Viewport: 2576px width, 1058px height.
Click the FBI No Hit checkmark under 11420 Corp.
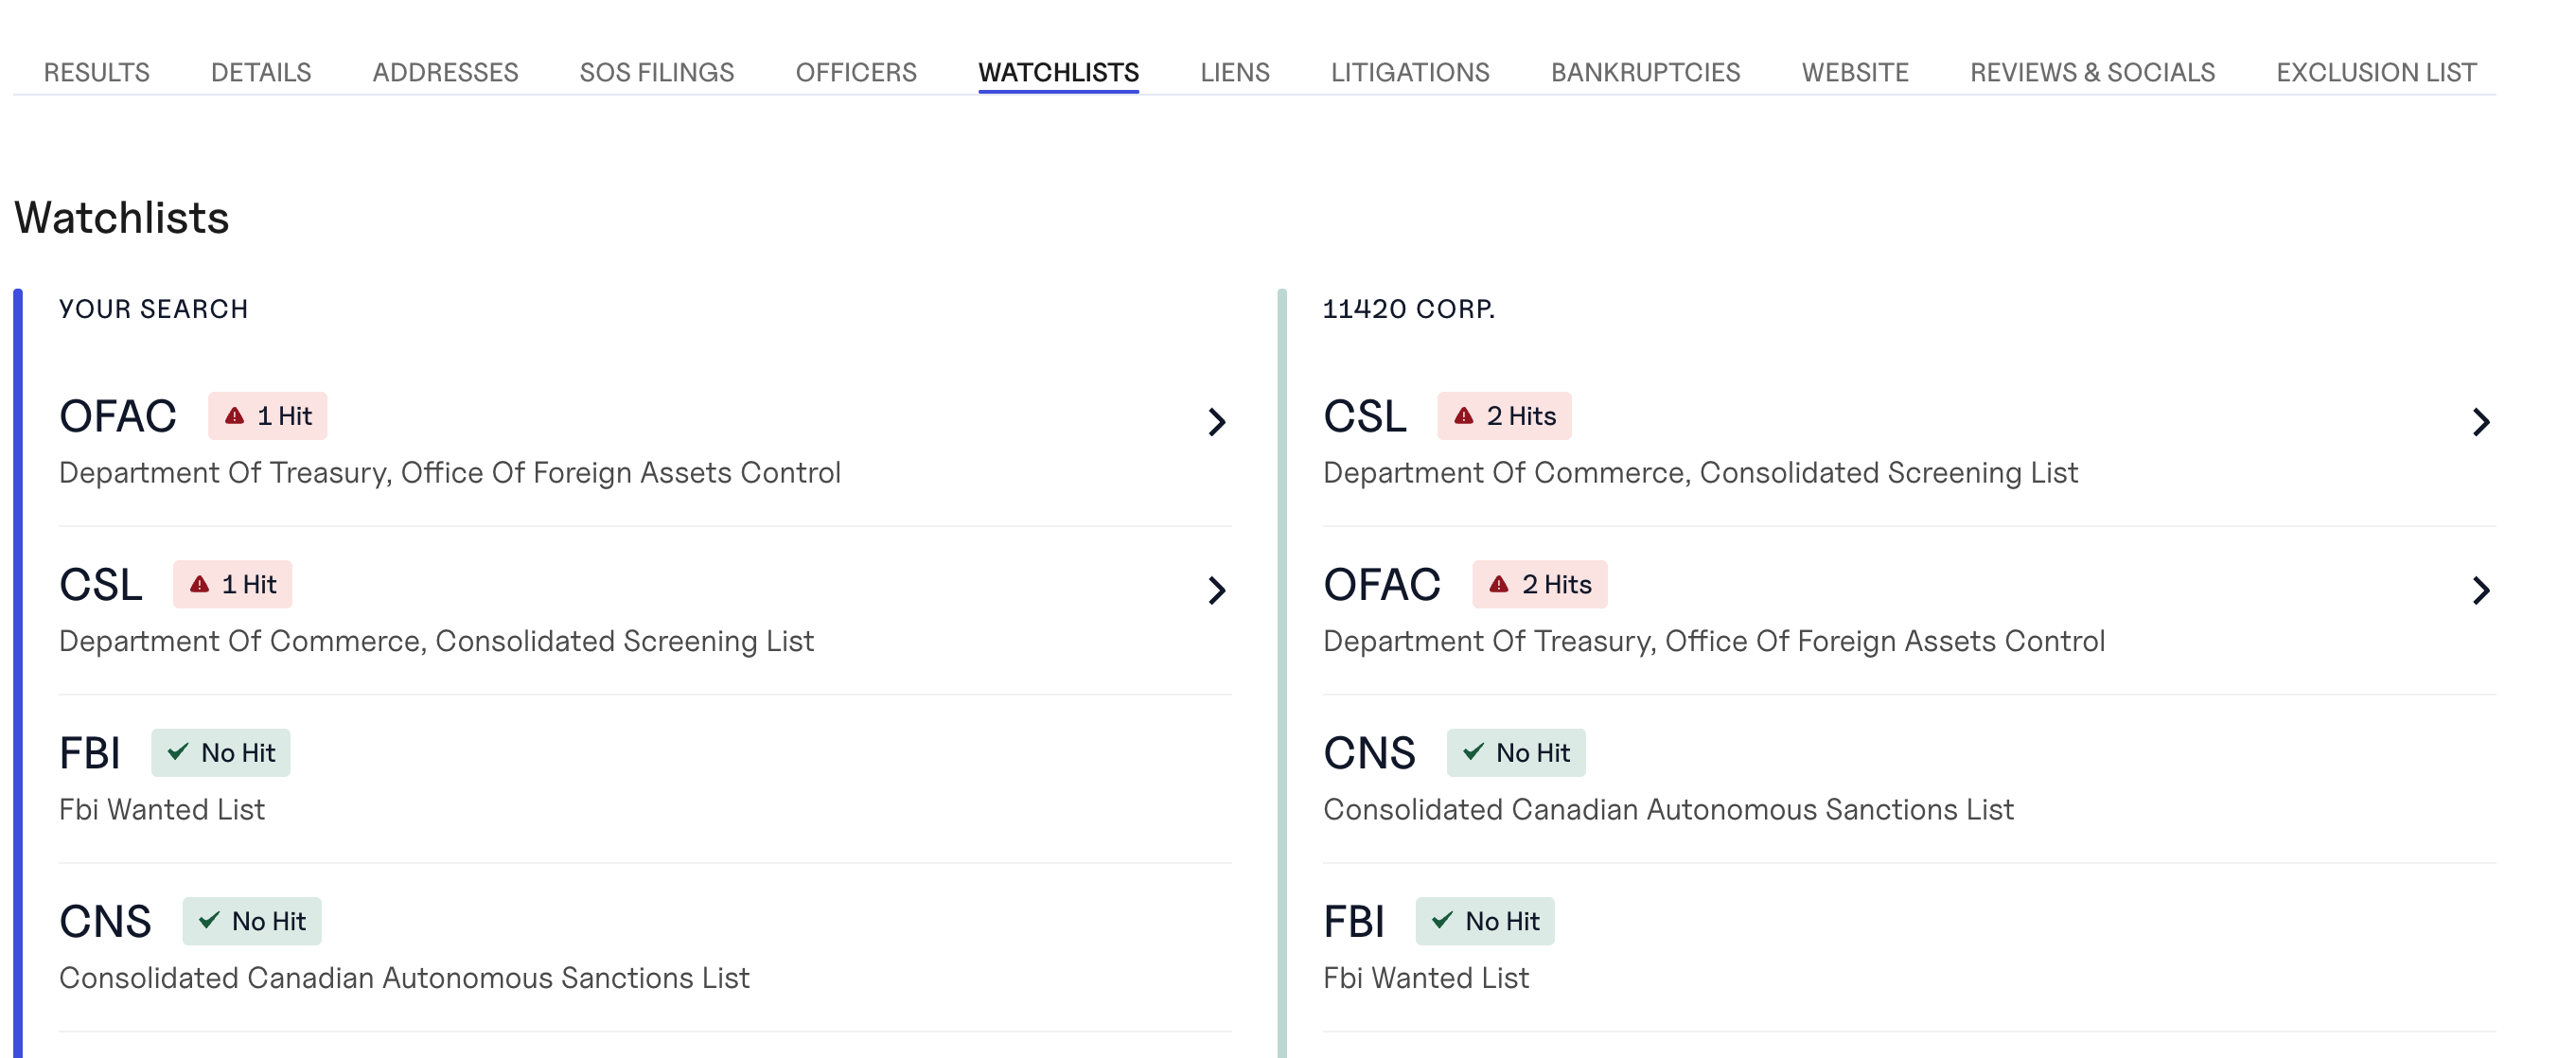1442,920
